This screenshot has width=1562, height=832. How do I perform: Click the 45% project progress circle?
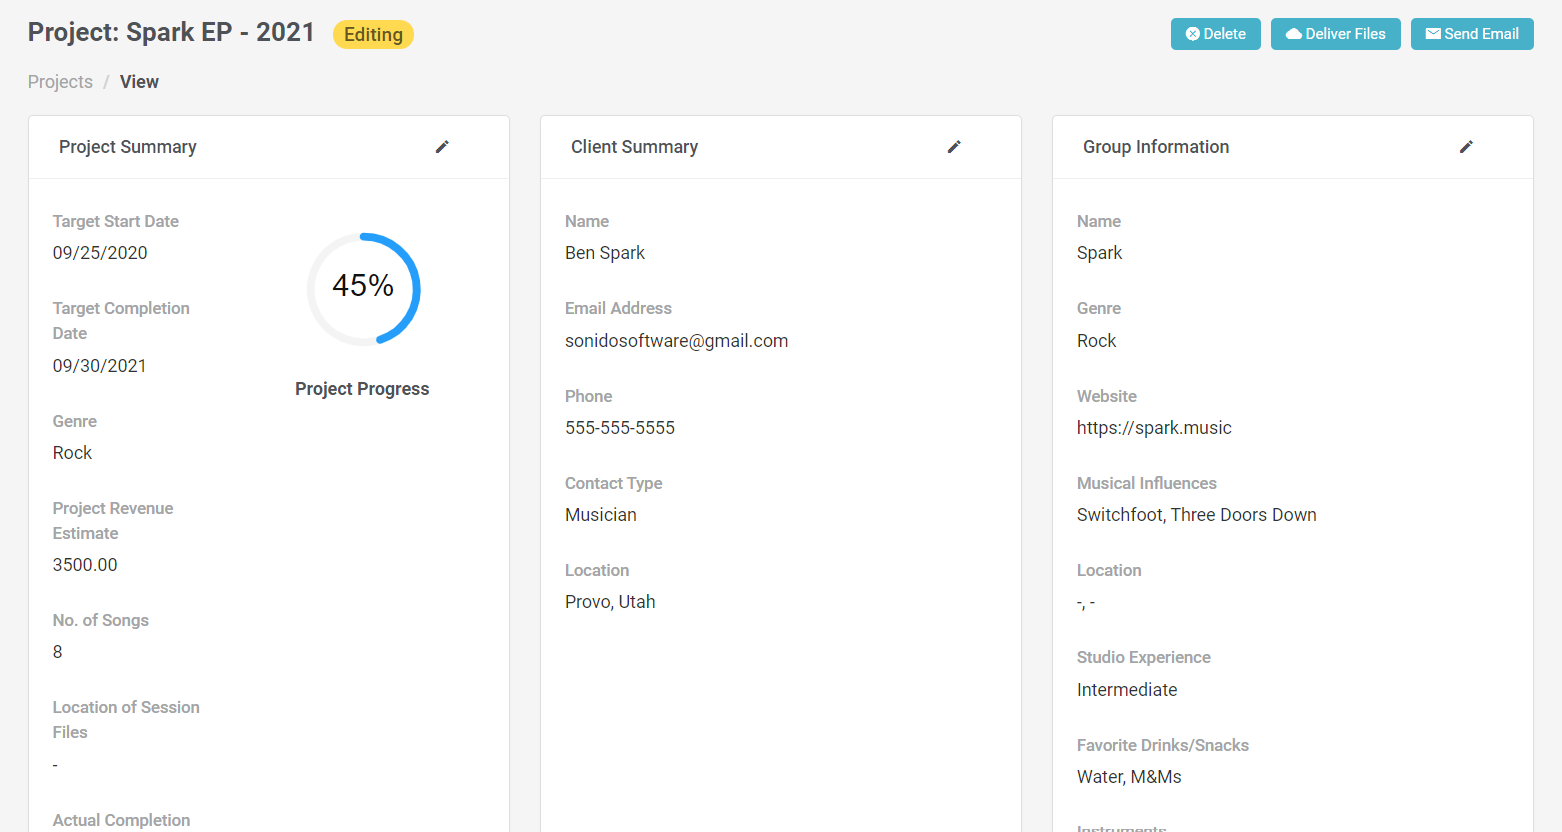tap(363, 289)
